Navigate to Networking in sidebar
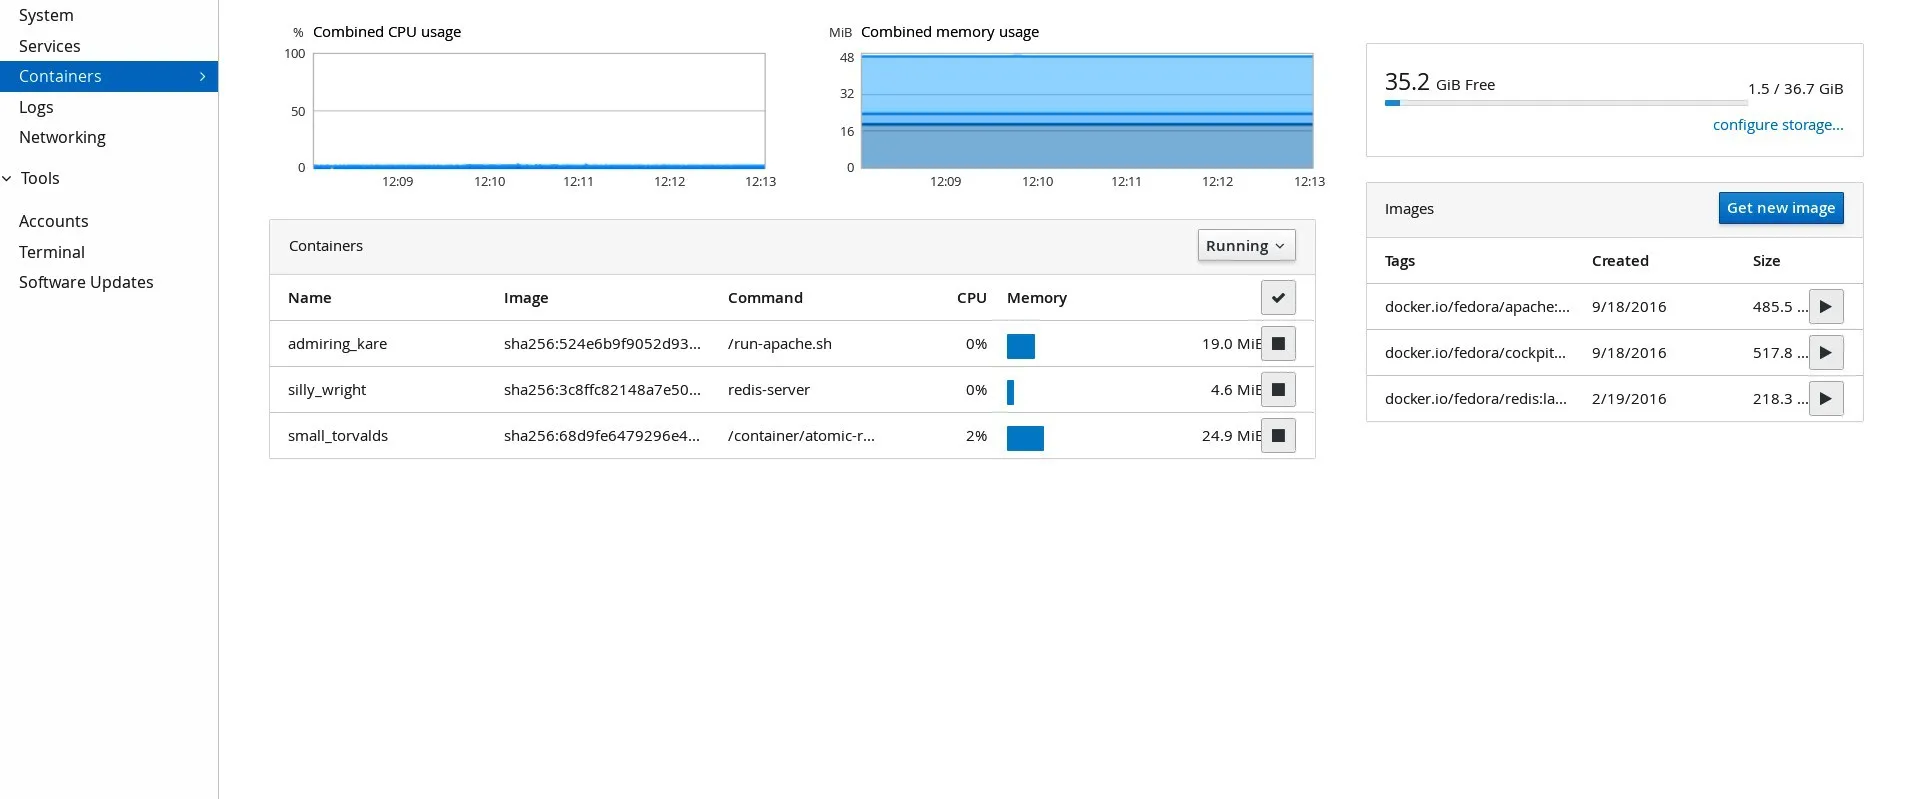The image size is (1905, 799). tap(62, 137)
